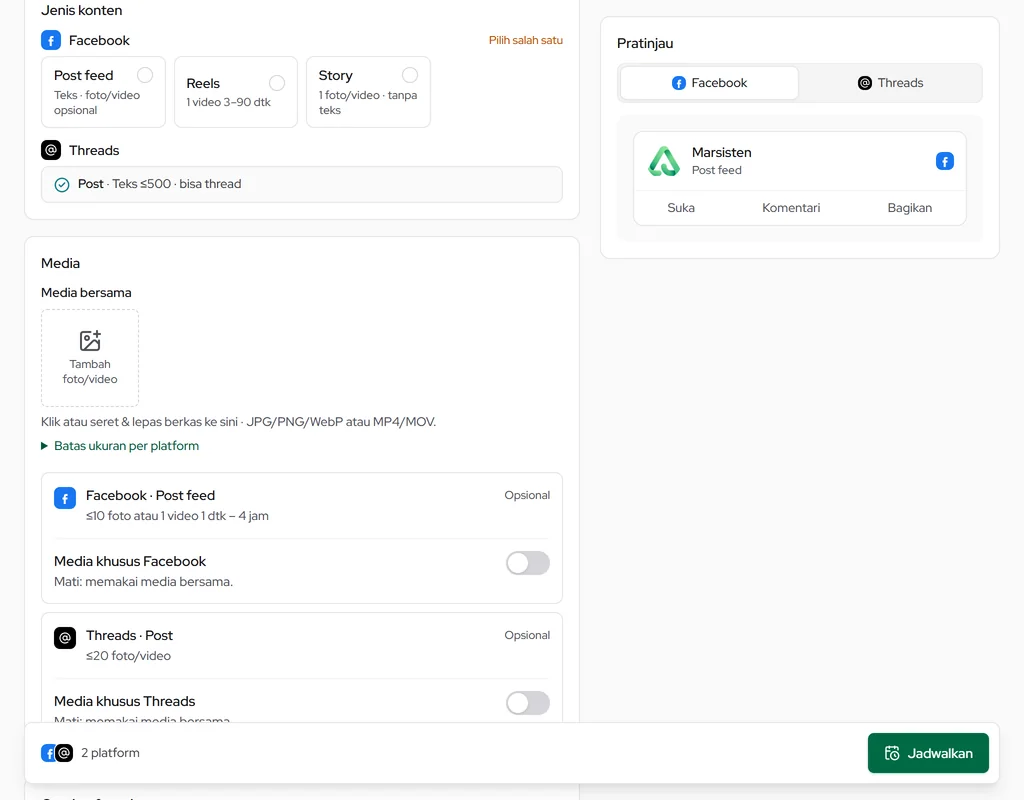1024x800 pixels.
Task: Click the Pratinjau heading
Action: pyautogui.click(x=645, y=44)
